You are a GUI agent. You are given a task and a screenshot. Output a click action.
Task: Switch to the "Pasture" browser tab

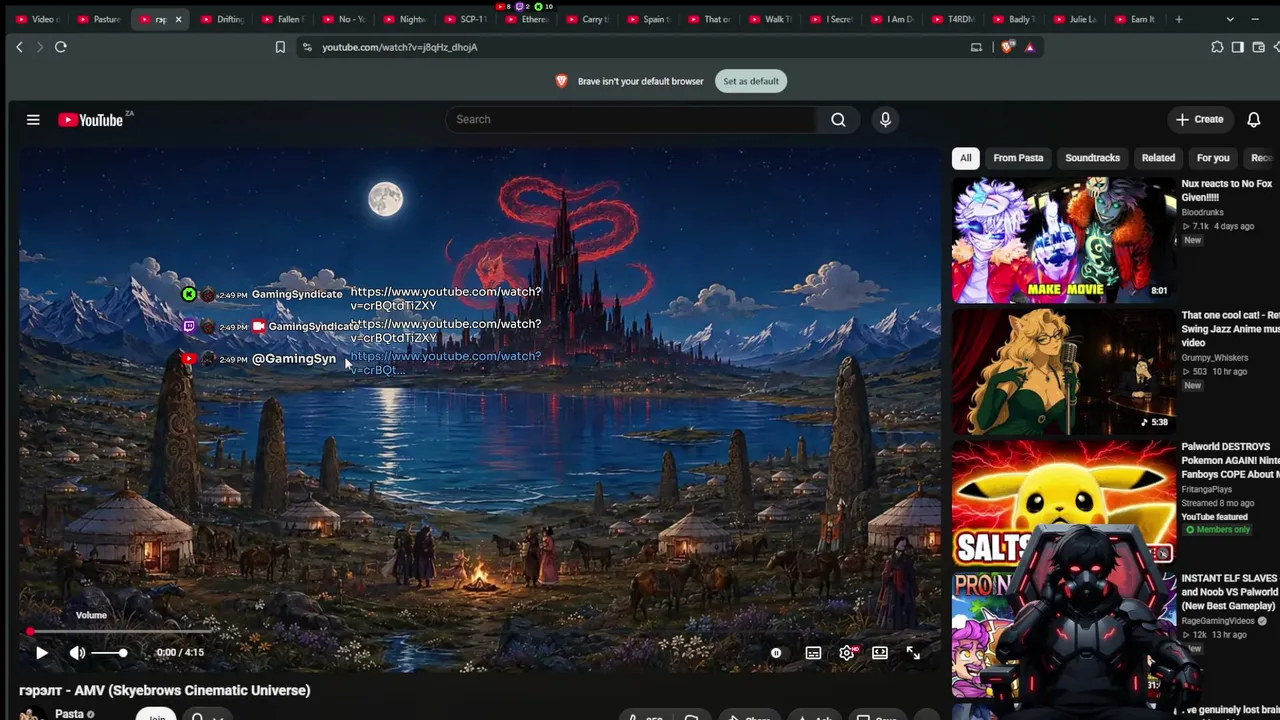coord(99,19)
